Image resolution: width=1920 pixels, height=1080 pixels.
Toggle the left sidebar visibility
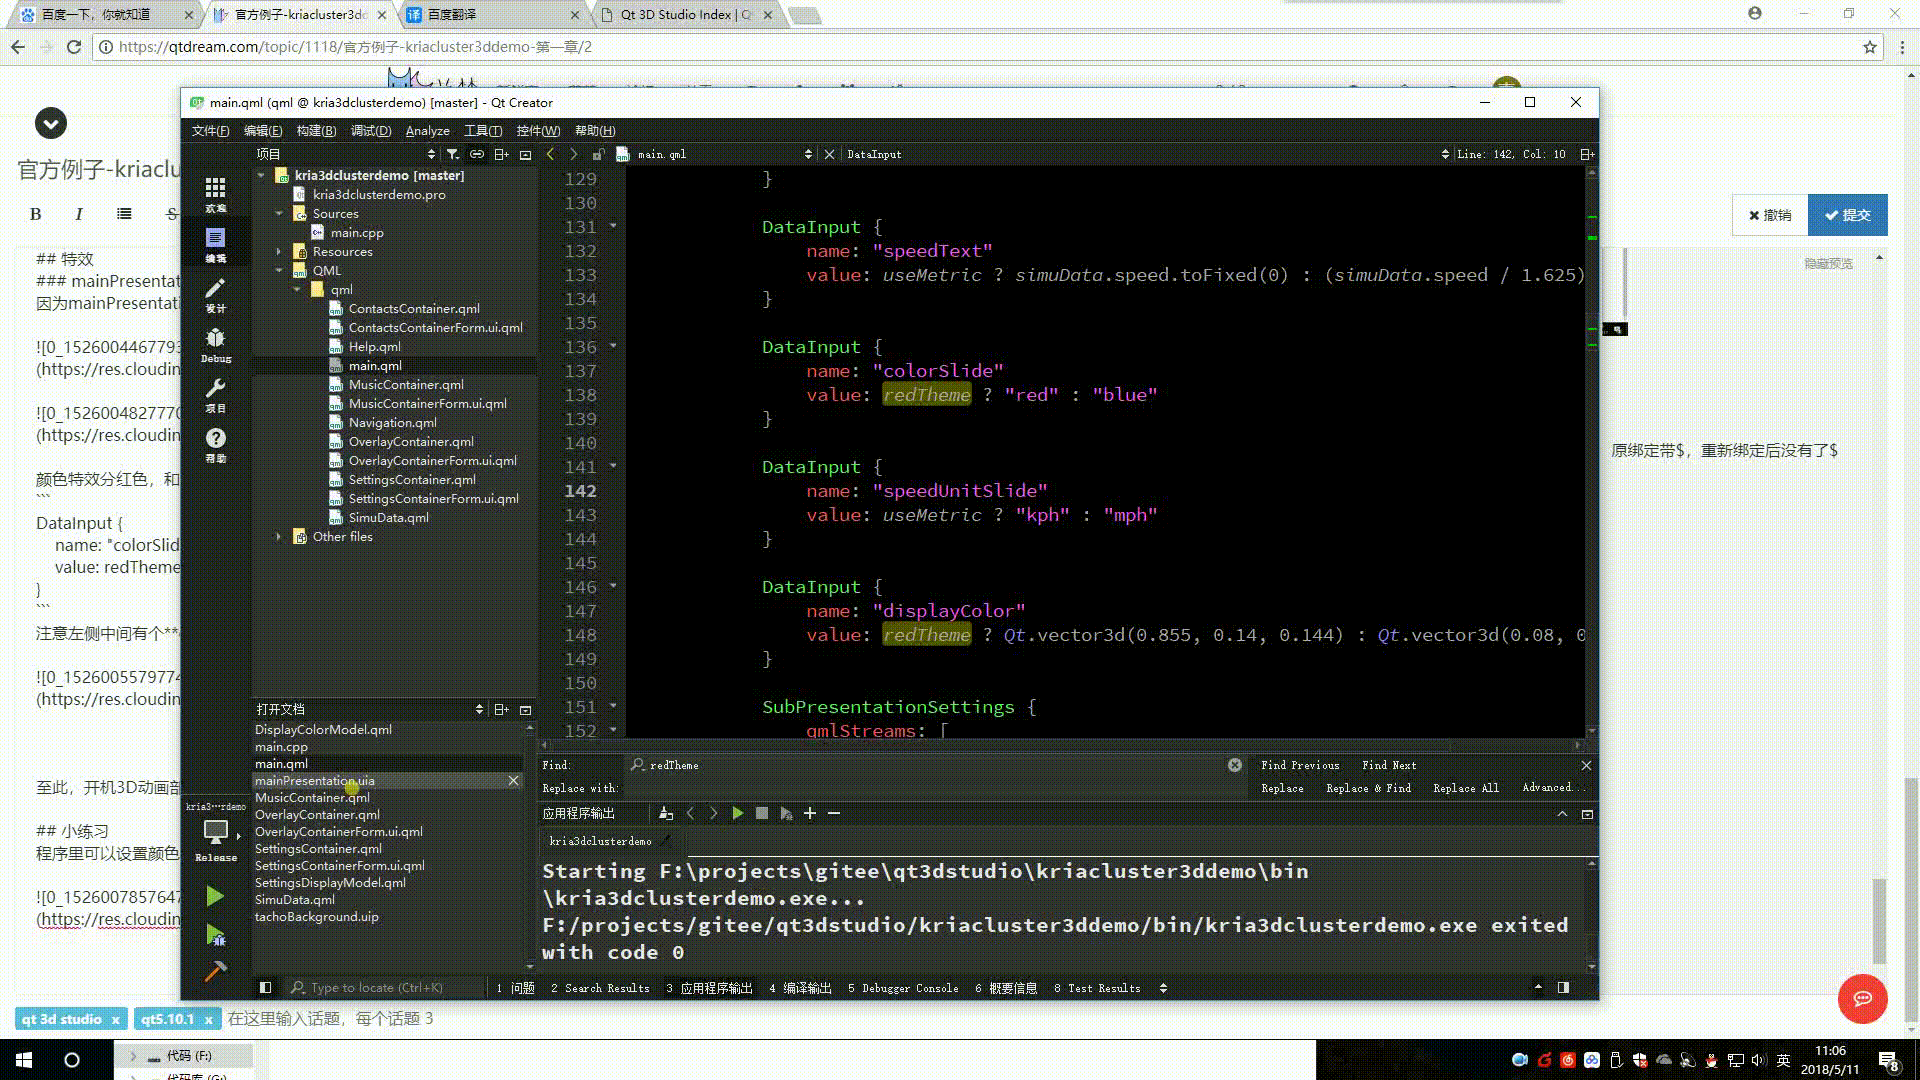(265, 988)
